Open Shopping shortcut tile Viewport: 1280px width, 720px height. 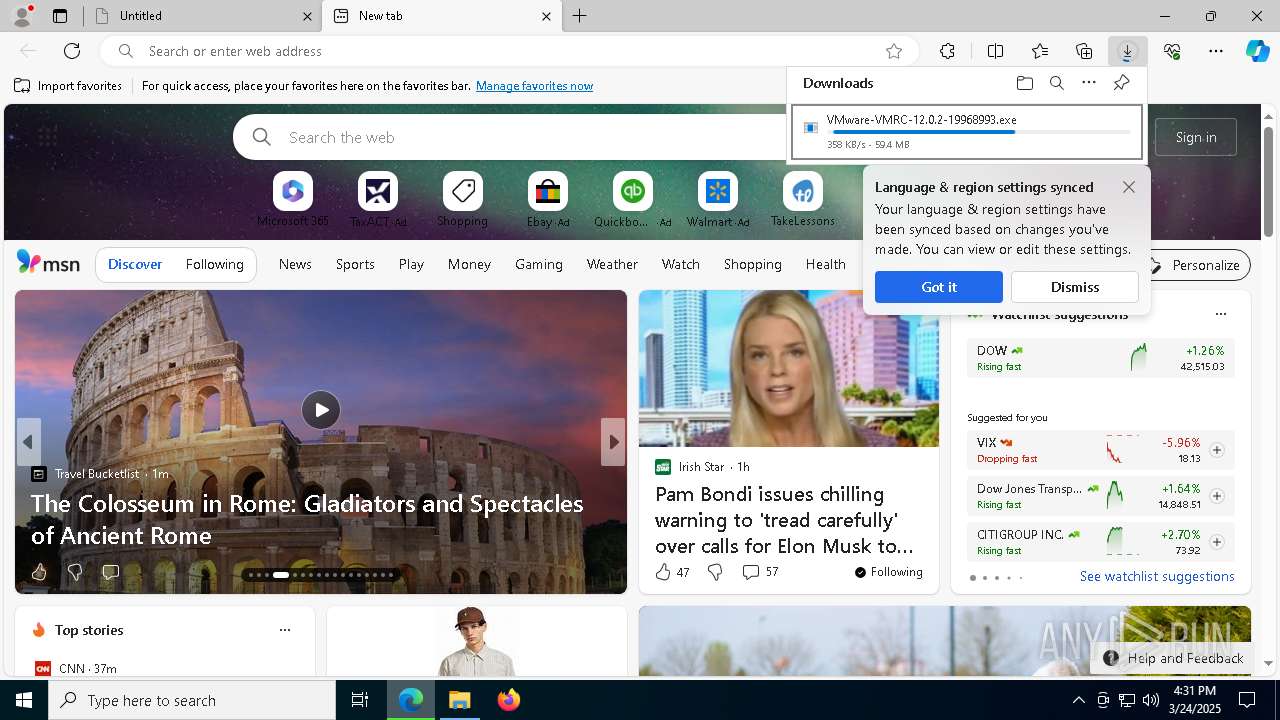462,199
